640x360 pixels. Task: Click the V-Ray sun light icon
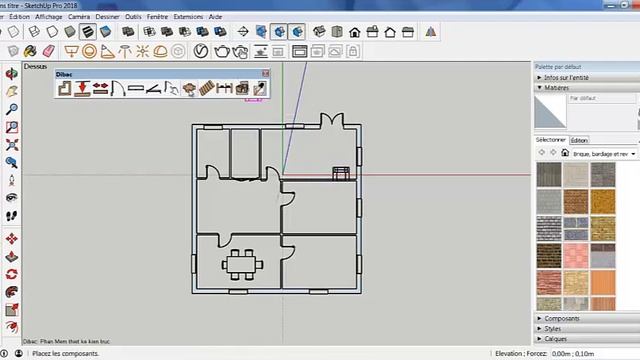click(142, 51)
